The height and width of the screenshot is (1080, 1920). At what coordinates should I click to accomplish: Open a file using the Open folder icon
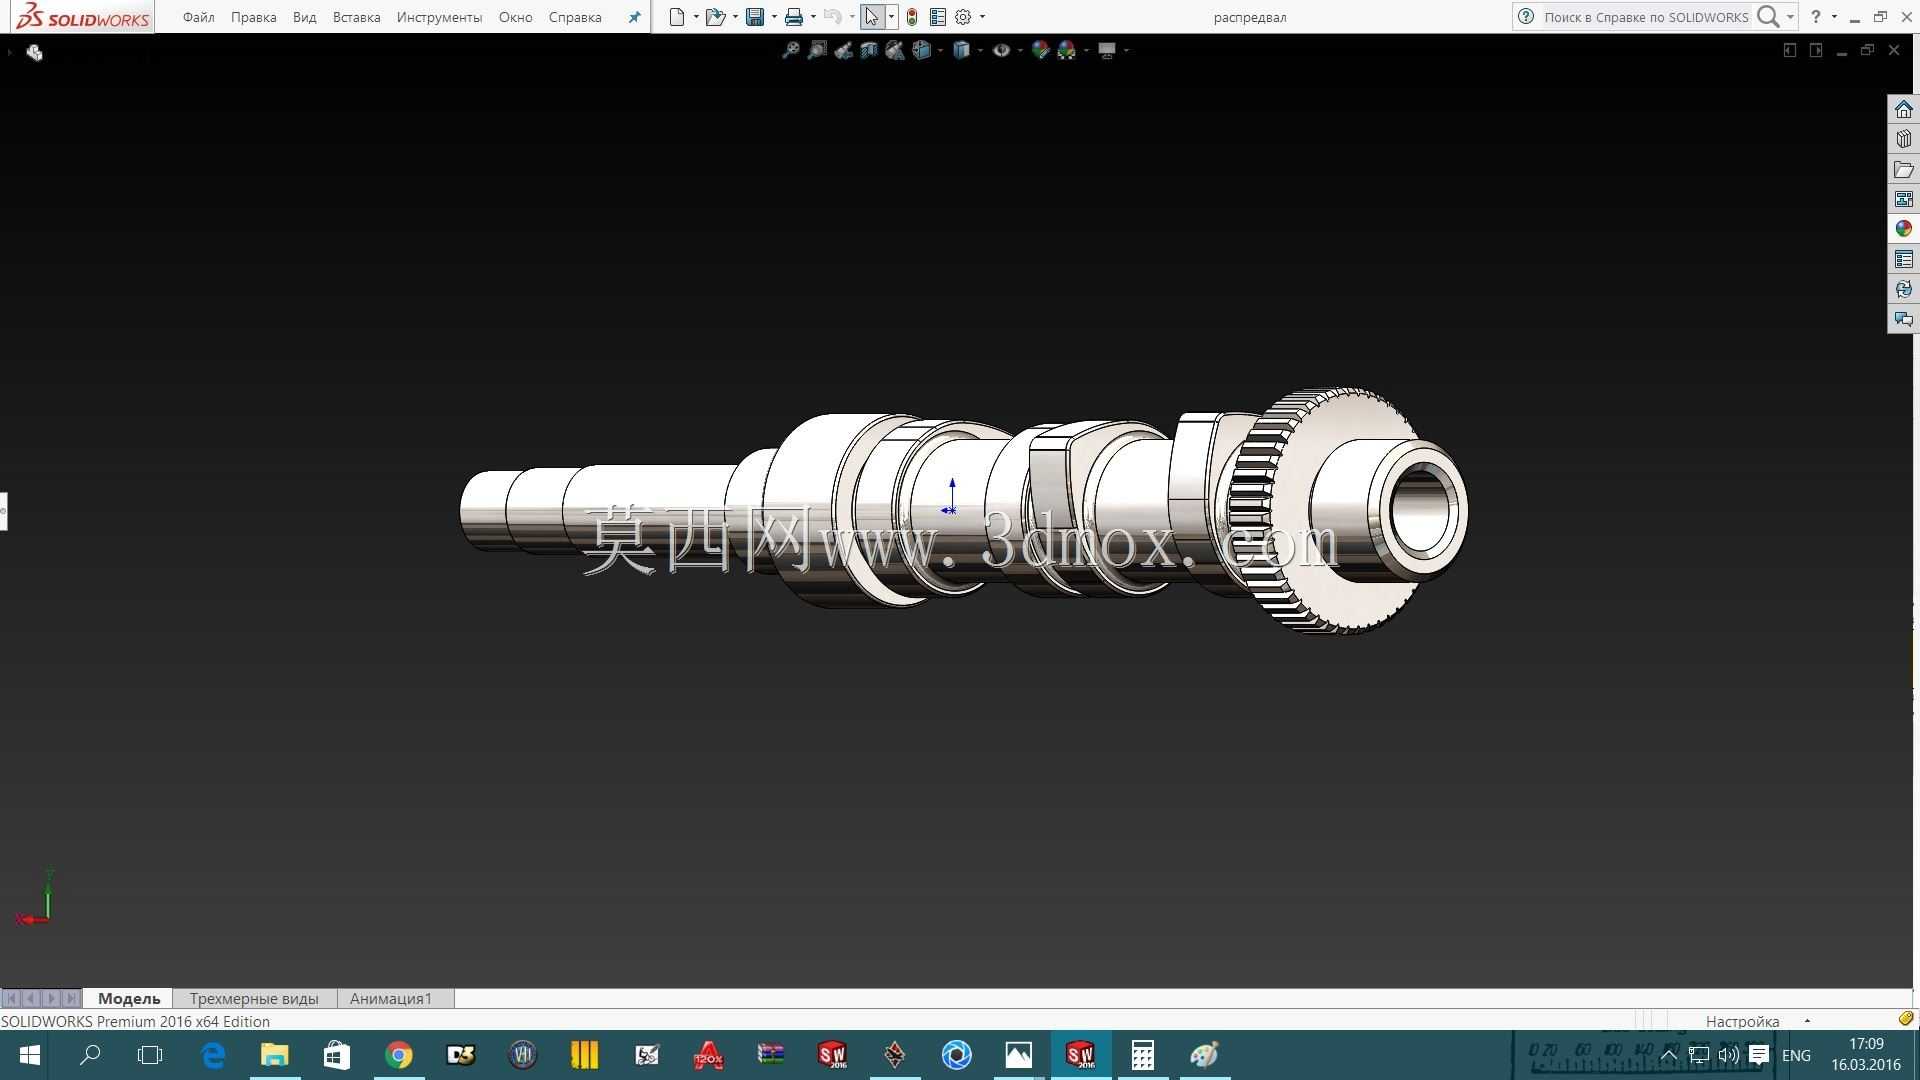(x=715, y=17)
